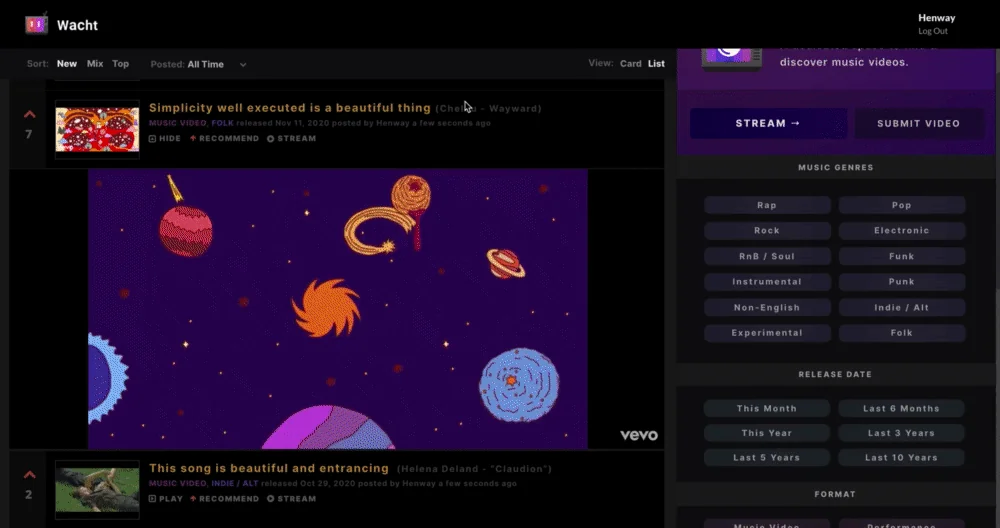Filter release date to This Year

click(767, 432)
